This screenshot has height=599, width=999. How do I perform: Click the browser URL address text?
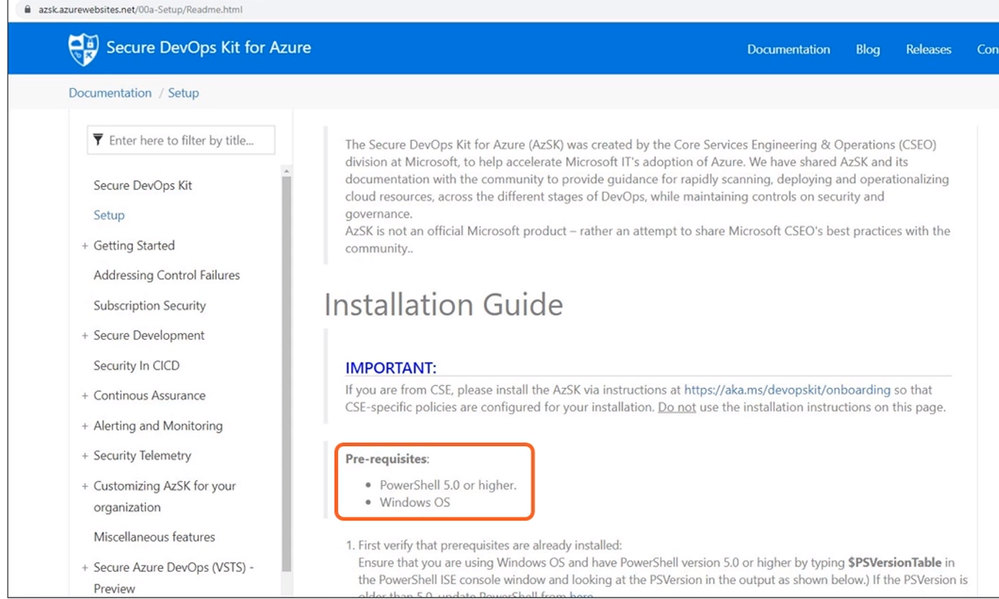pyautogui.click(x=140, y=10)
